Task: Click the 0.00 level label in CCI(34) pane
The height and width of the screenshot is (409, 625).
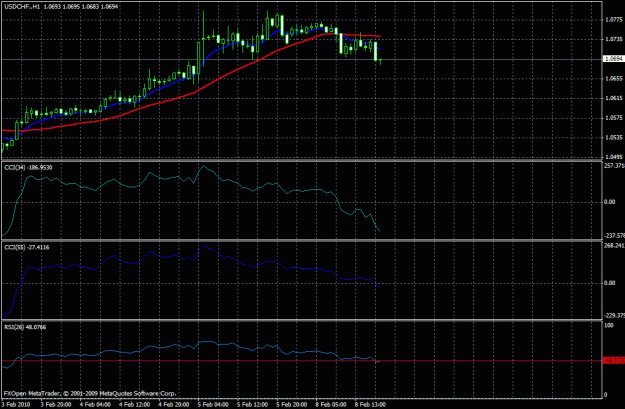Action: [610, 202]
